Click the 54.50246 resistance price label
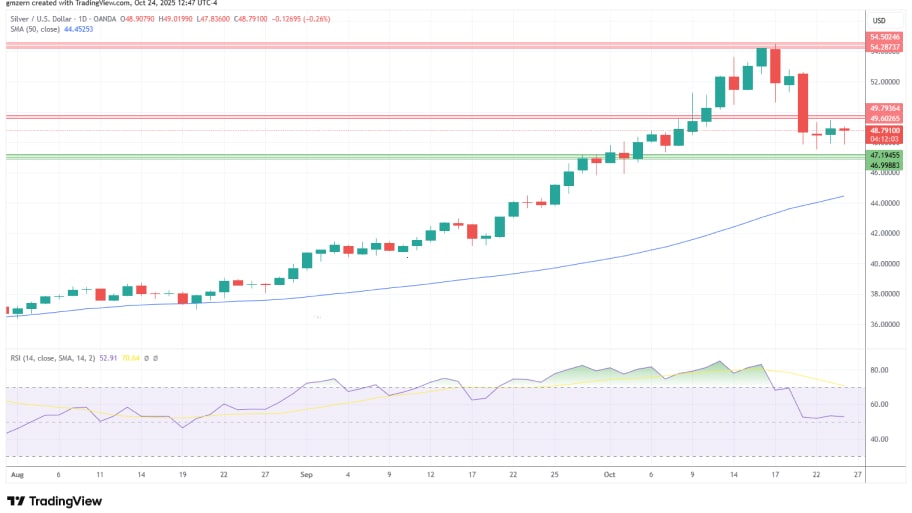Image resolution: width=912 pixels, height=513 pixels. [886, 37]
